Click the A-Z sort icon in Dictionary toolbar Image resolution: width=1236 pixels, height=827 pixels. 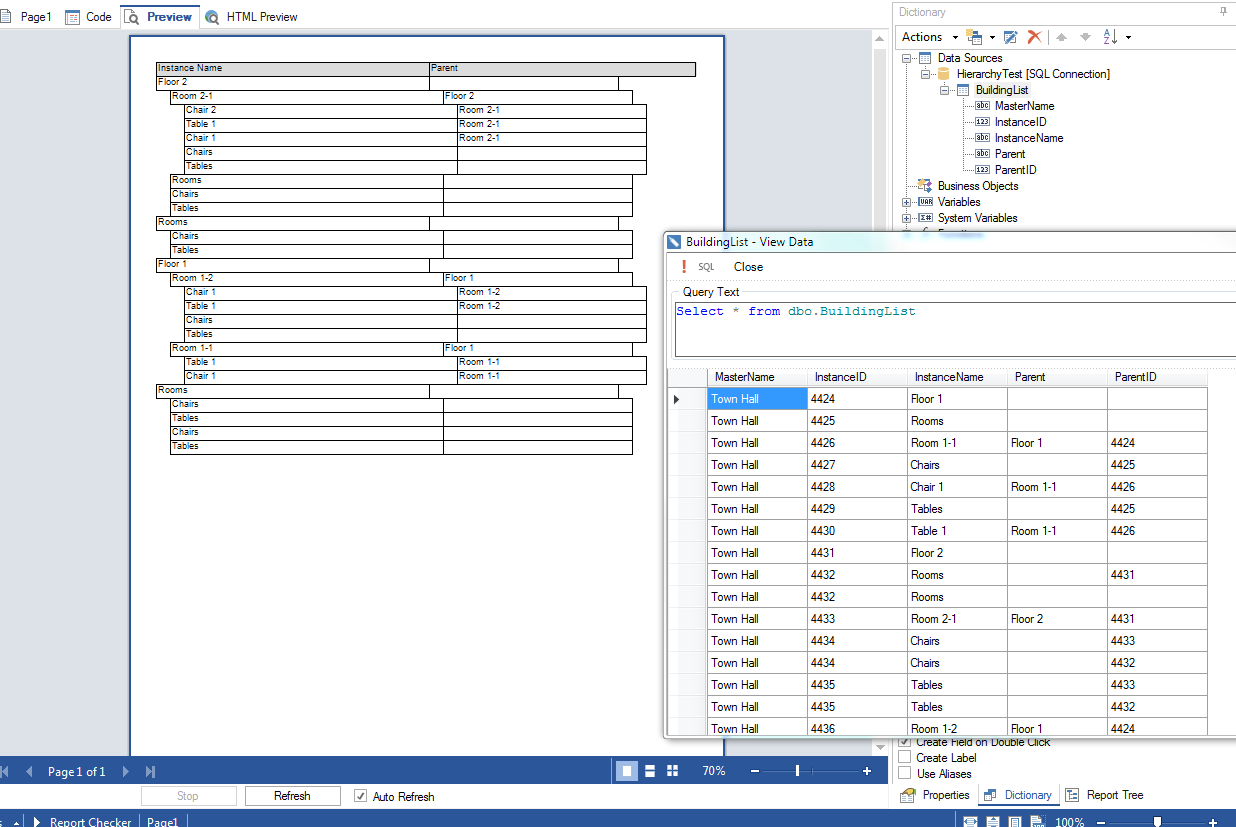1110,37
